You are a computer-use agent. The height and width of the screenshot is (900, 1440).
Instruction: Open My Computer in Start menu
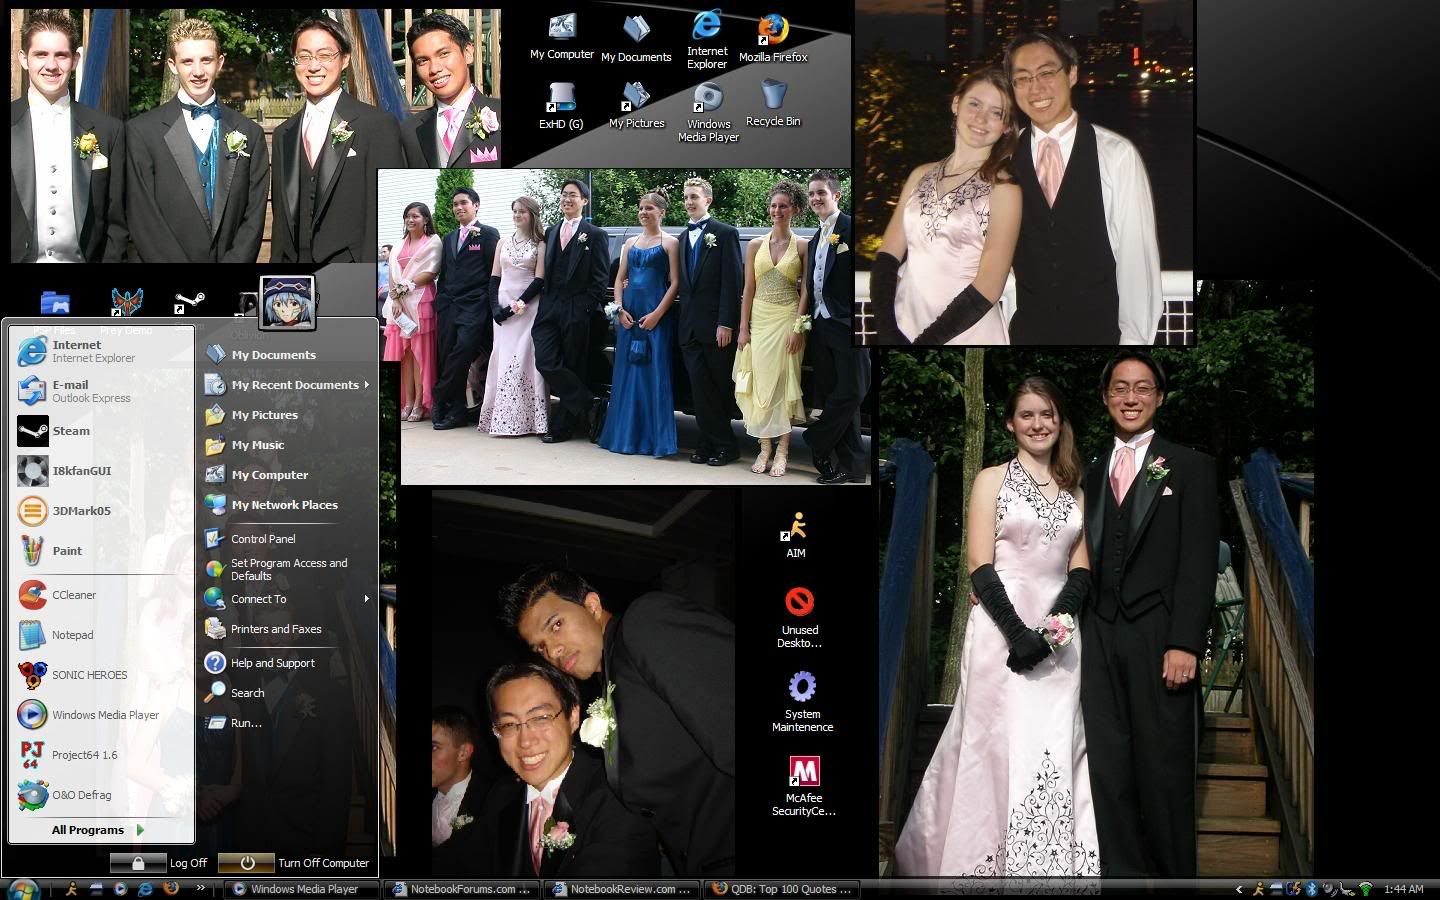coord(287,475)
